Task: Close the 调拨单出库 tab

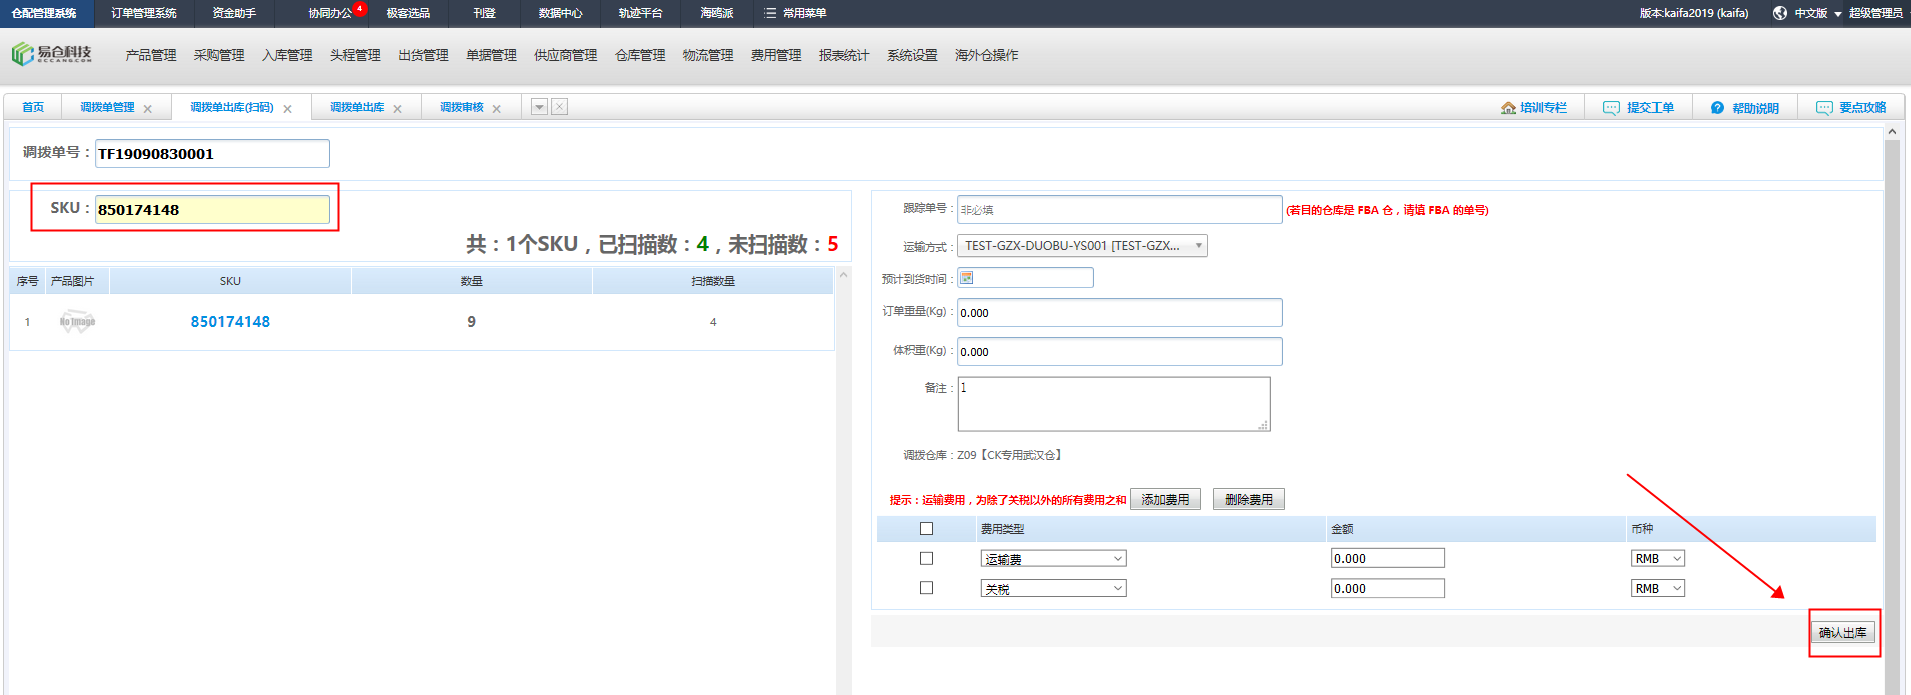Action: coord(397,109)
